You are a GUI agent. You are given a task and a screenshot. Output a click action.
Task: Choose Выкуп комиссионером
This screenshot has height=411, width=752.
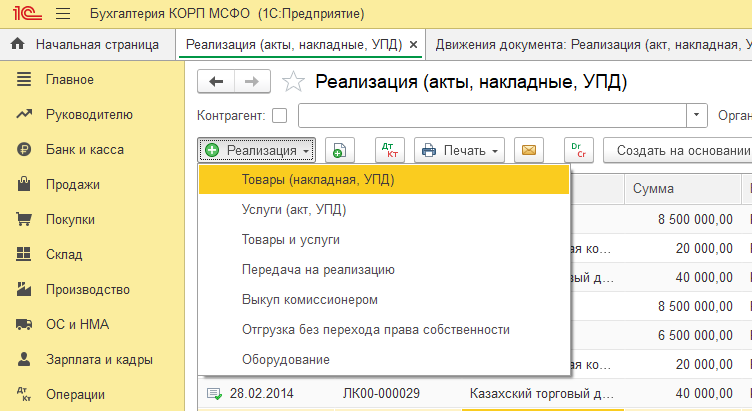[384, 300]
